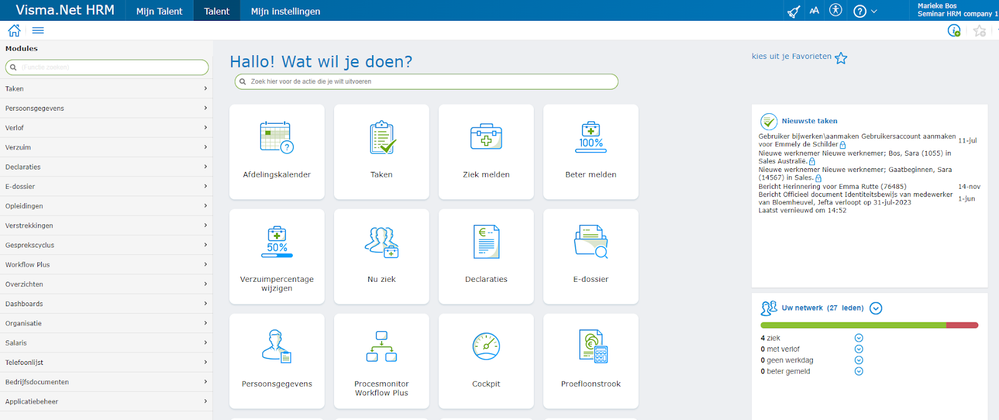Click the Visma.Net HRM logo
999x420 pixels.
65,10
